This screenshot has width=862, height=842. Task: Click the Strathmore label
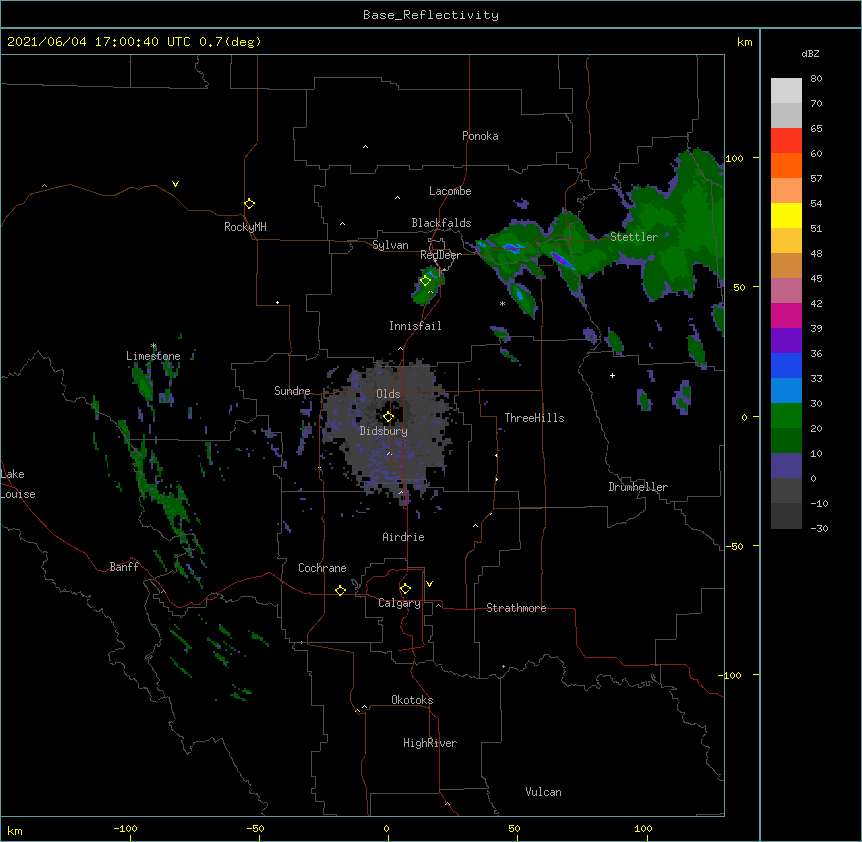[516, 608]
